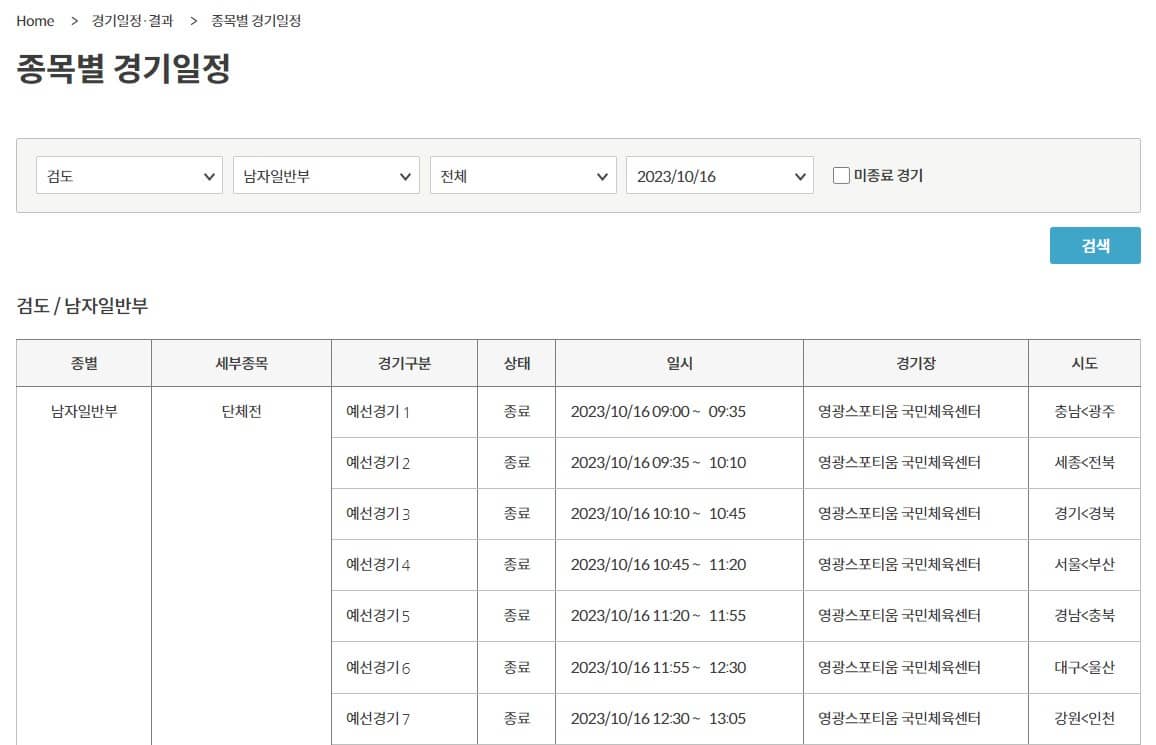Click the 종별 column header

(x=83, y=363)
